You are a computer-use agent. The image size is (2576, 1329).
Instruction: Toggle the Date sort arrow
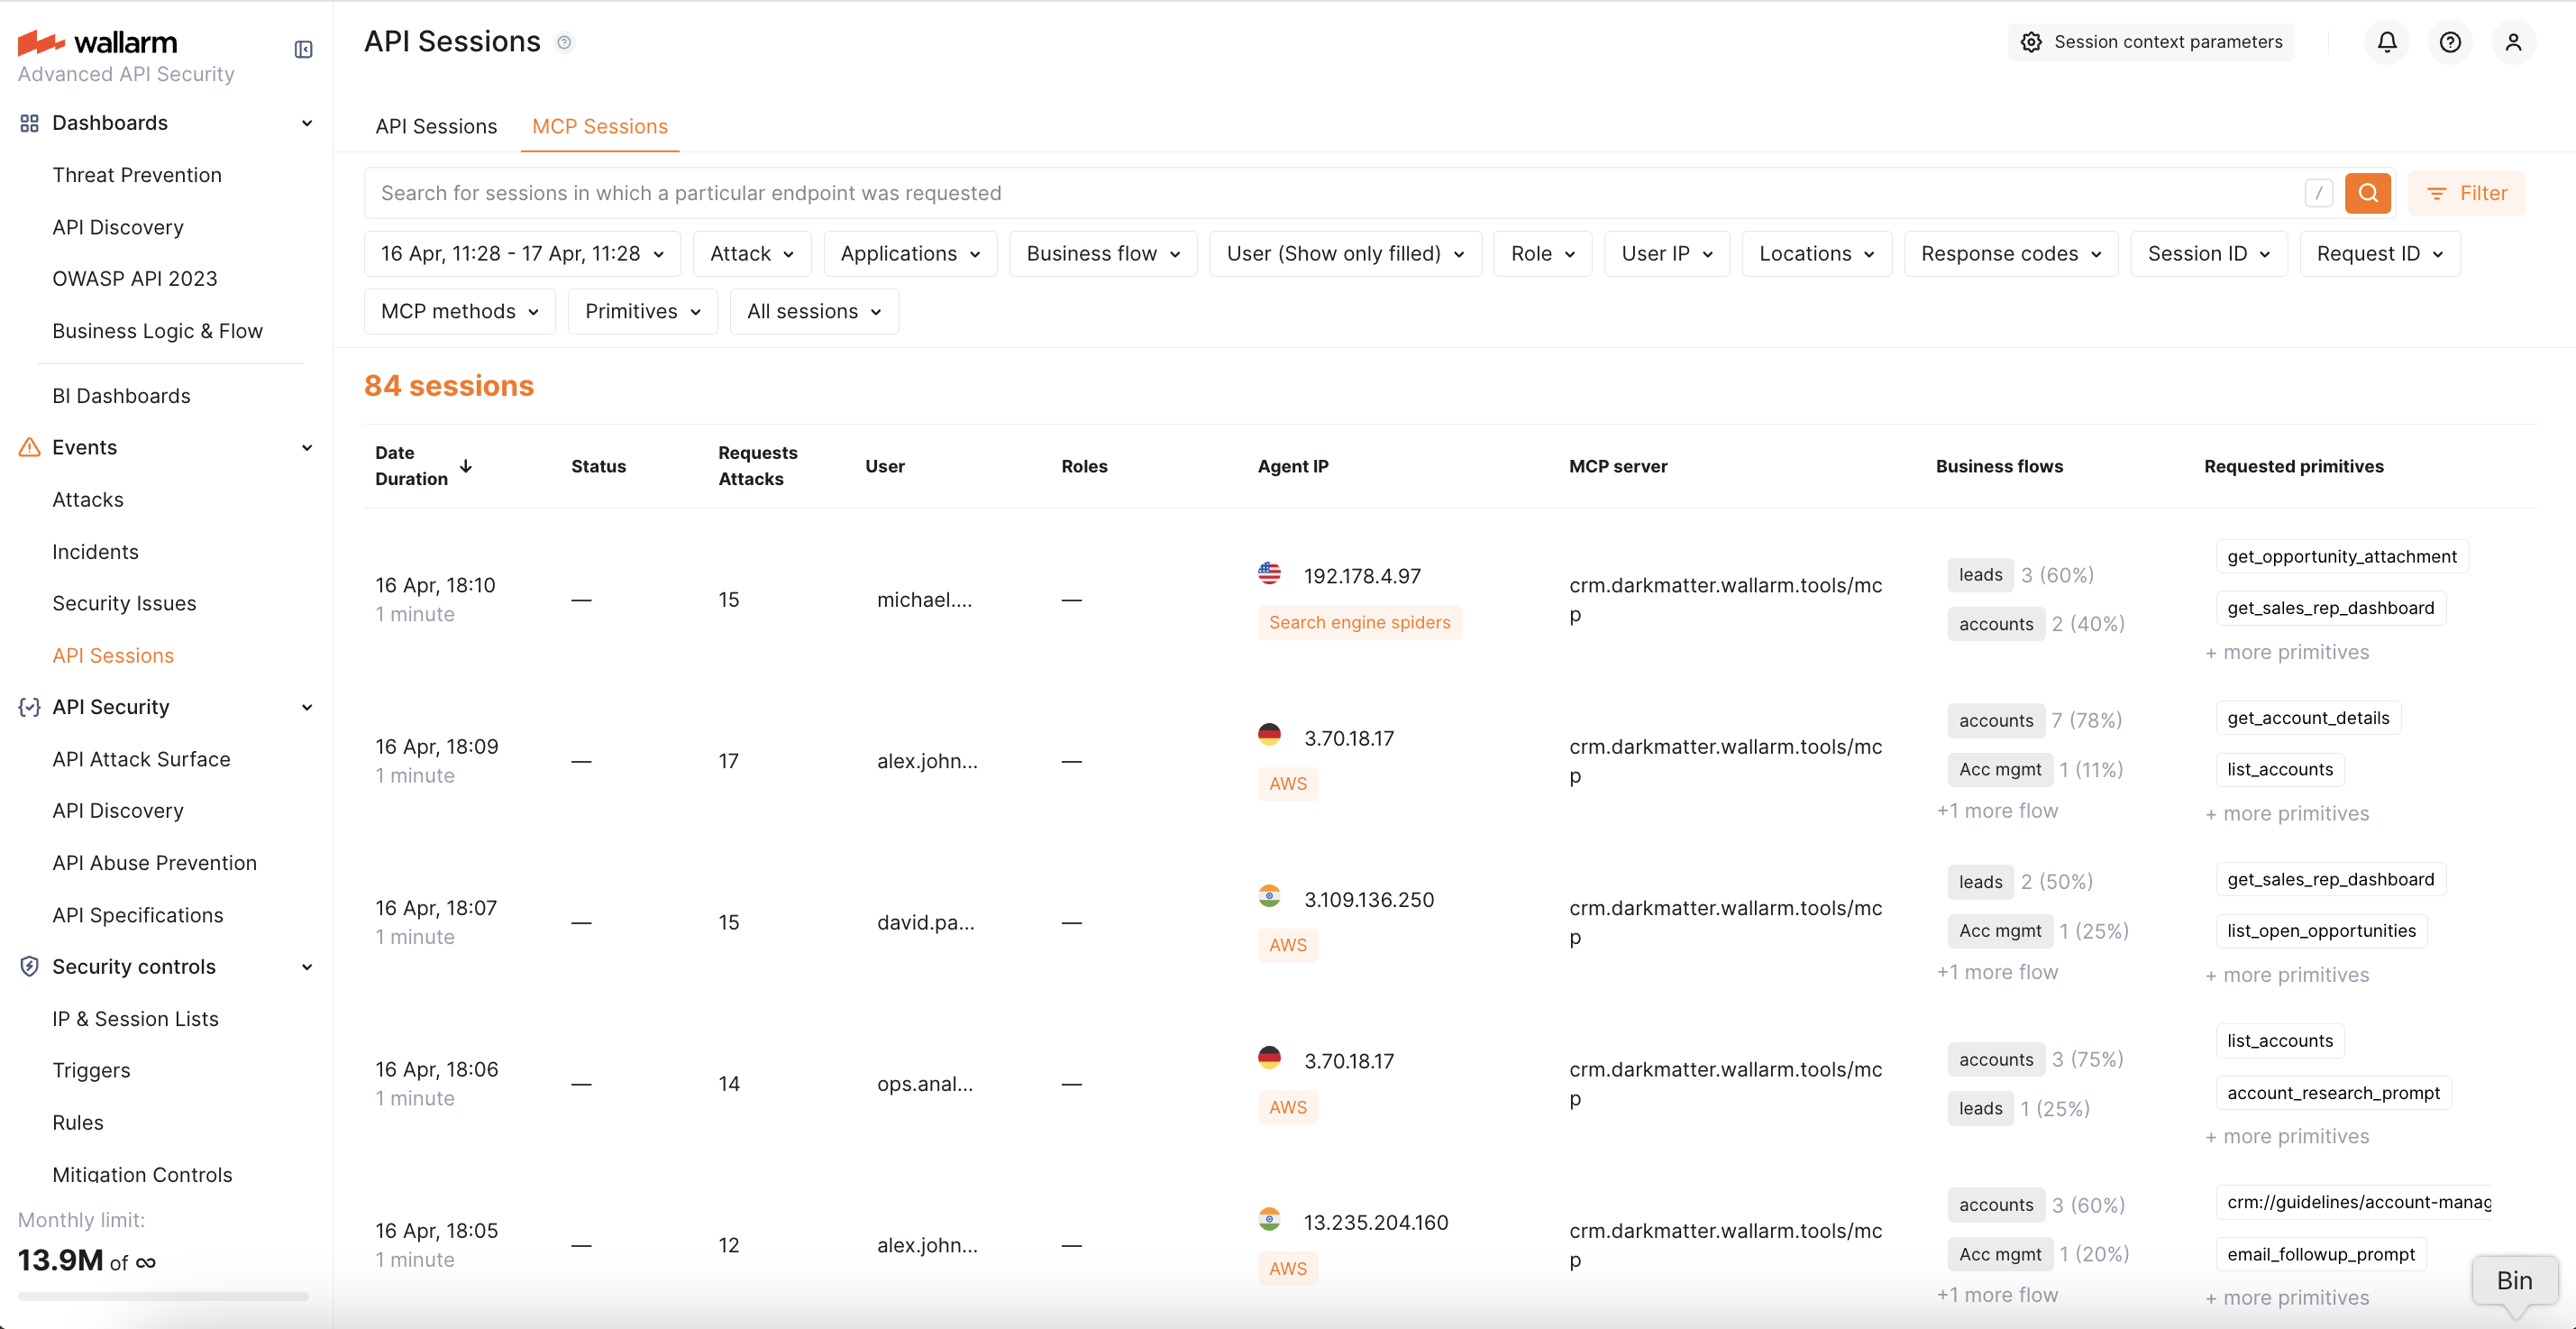[x=466, y=466]
